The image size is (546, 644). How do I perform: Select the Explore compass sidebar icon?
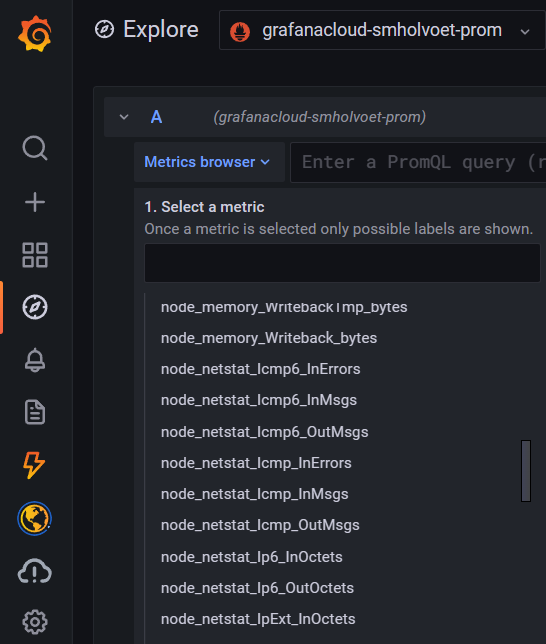(35, 307)
